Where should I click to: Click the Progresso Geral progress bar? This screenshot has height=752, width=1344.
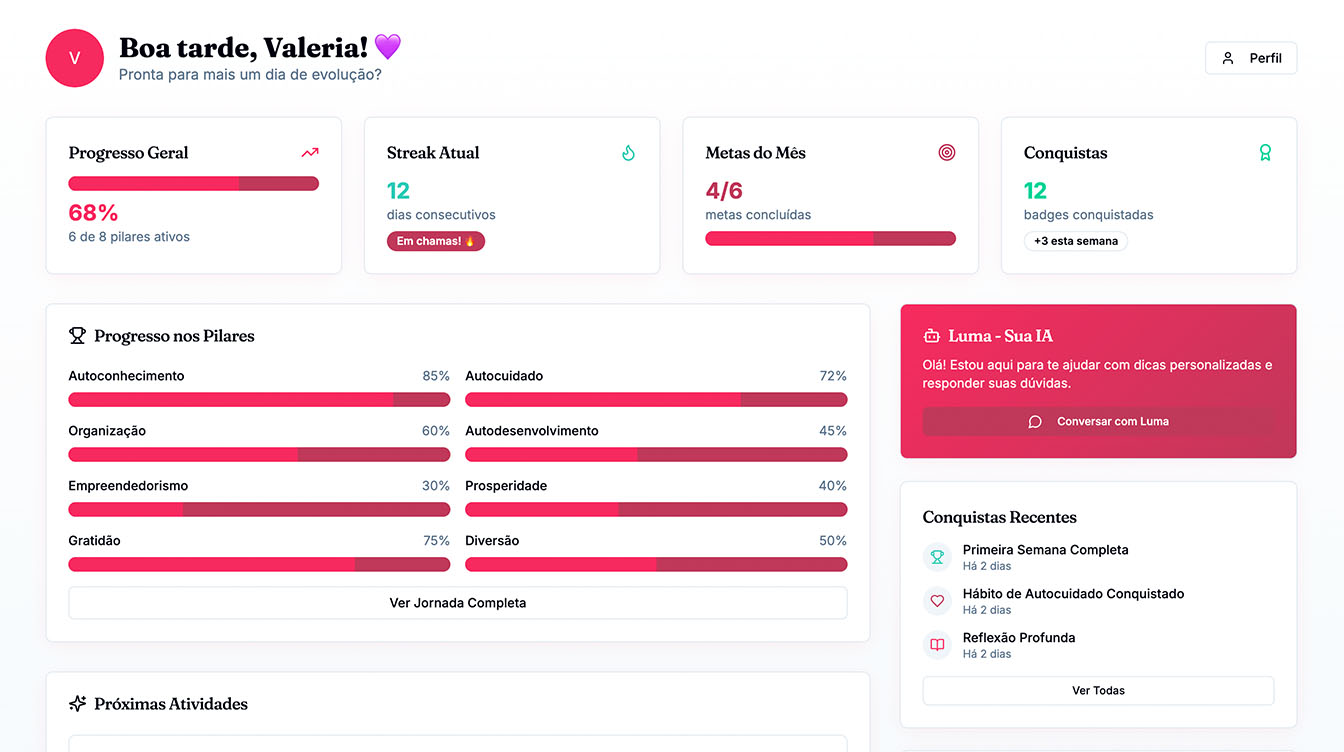pos(193,184)
